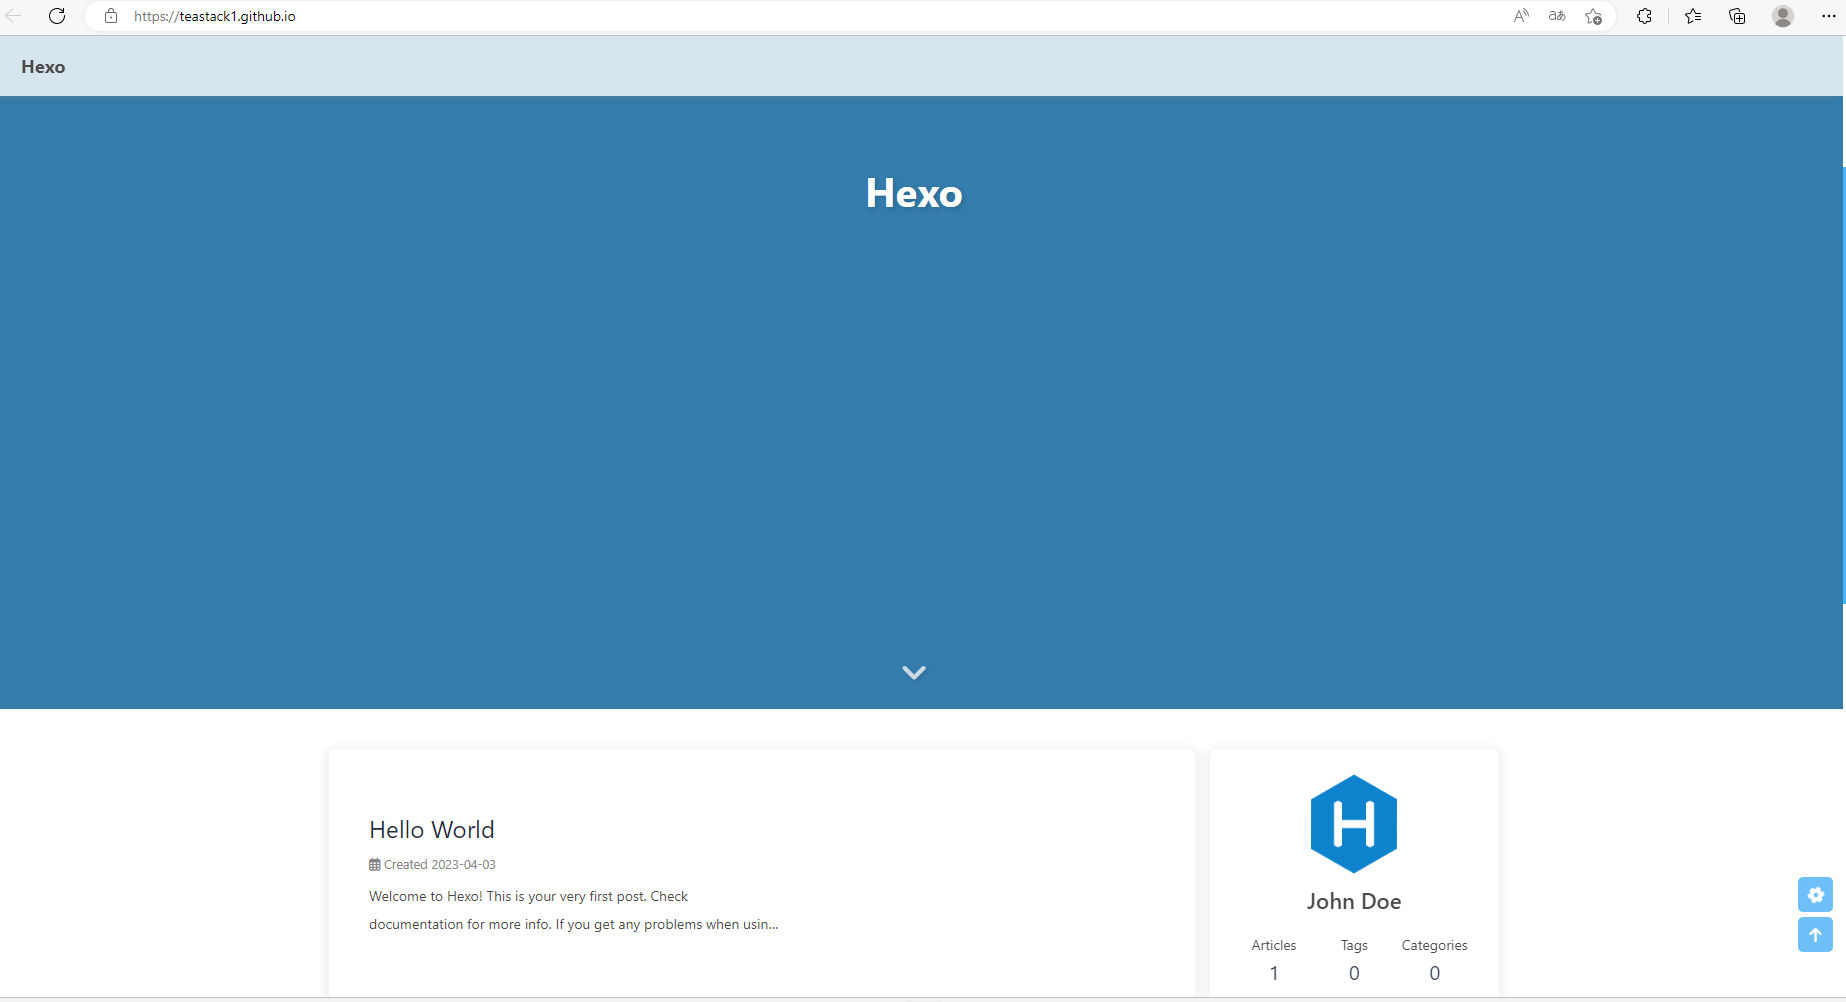Open the Categories count link

click(x=1434, y=959)
